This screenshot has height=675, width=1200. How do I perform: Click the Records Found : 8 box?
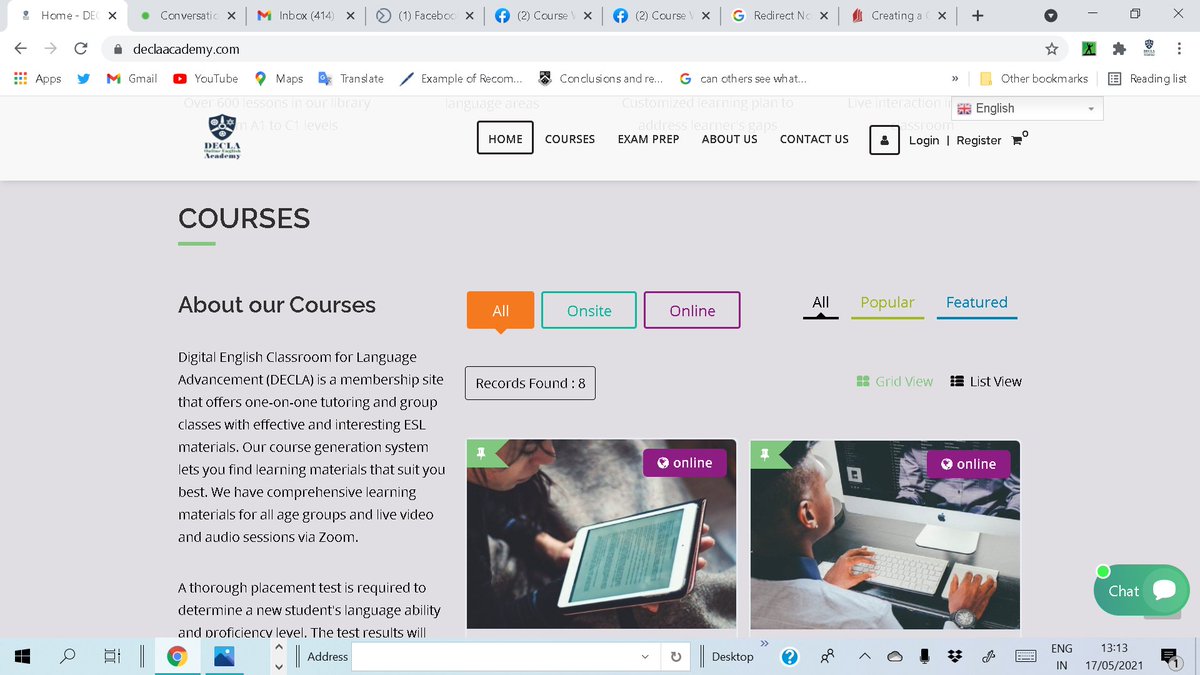tap(530, 383)
